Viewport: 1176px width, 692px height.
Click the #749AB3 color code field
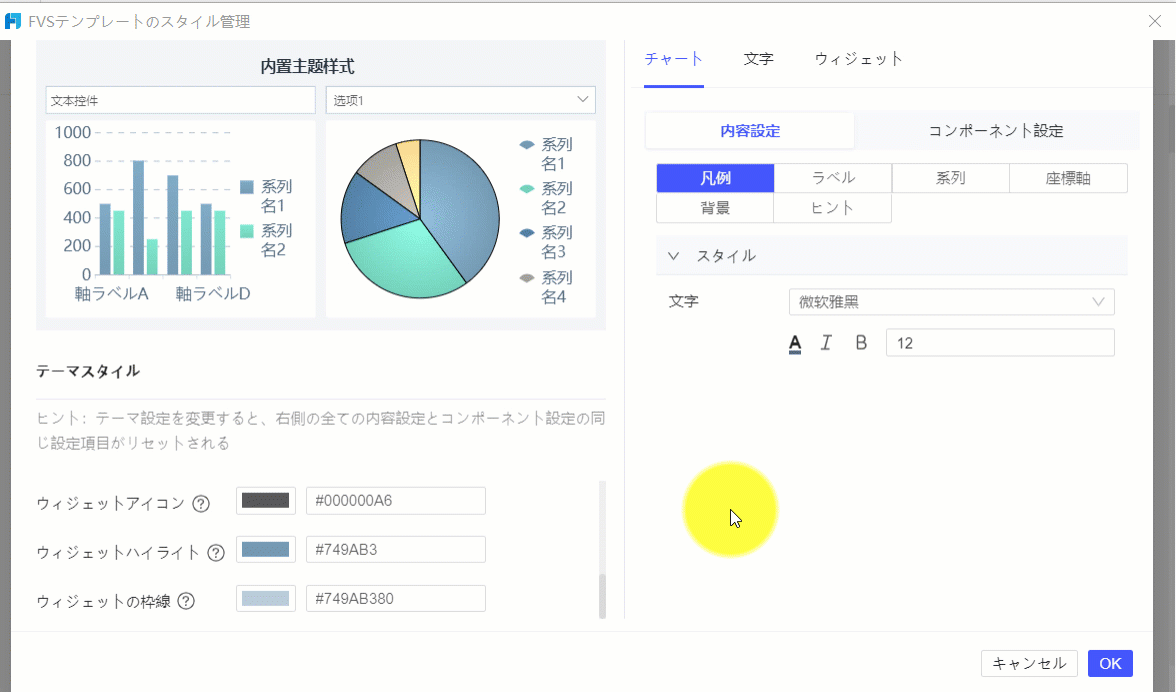(x=396, y=550)
